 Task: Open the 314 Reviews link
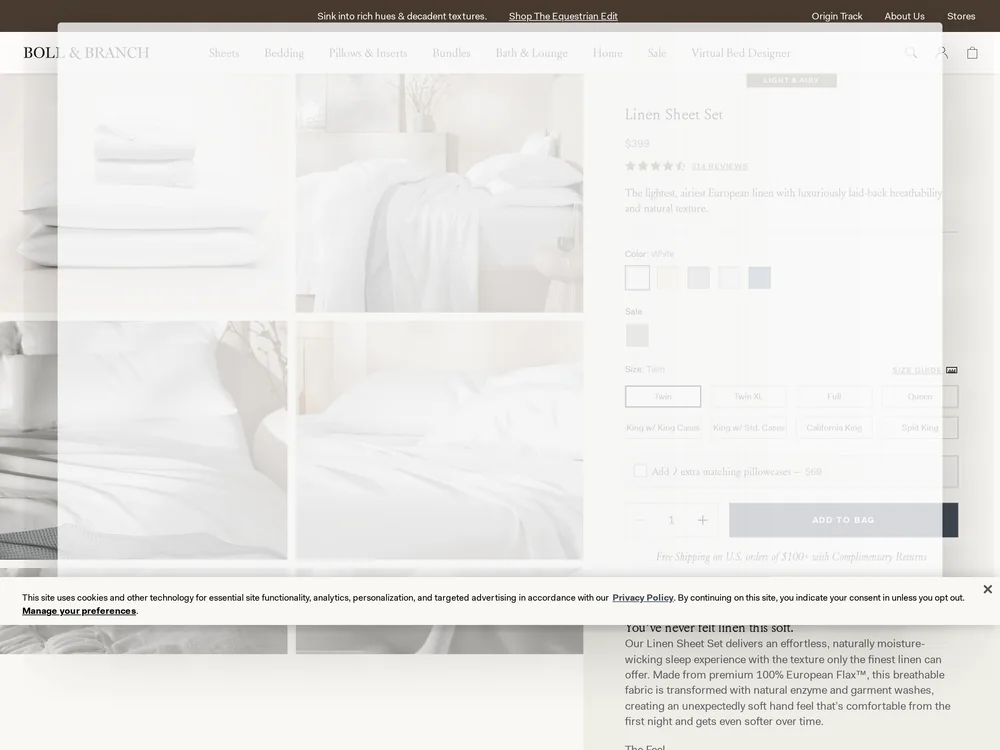[x=719, y=166]
